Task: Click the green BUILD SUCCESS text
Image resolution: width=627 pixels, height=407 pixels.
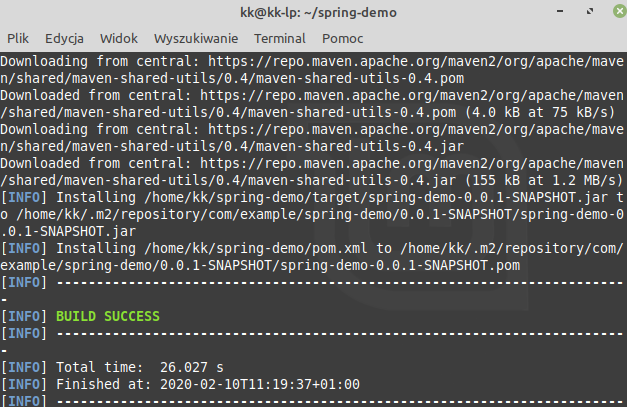Action: point(108,316)
